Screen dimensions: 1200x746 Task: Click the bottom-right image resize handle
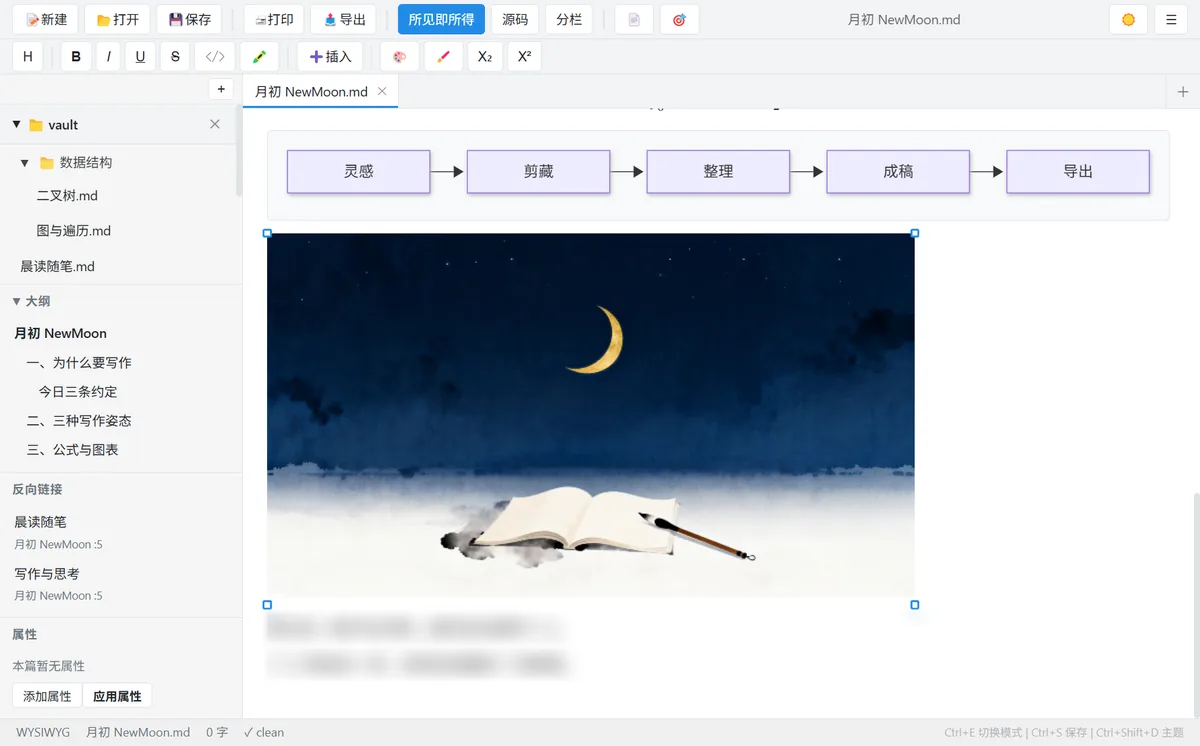915,605
